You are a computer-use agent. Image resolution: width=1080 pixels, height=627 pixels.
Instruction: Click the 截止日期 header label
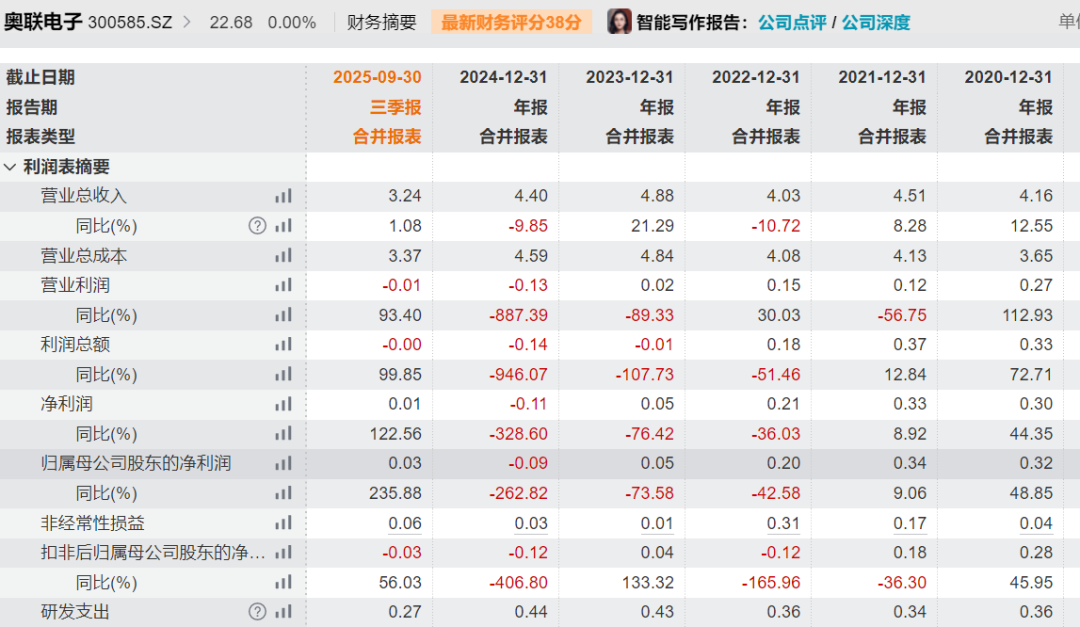pos(41,77)
